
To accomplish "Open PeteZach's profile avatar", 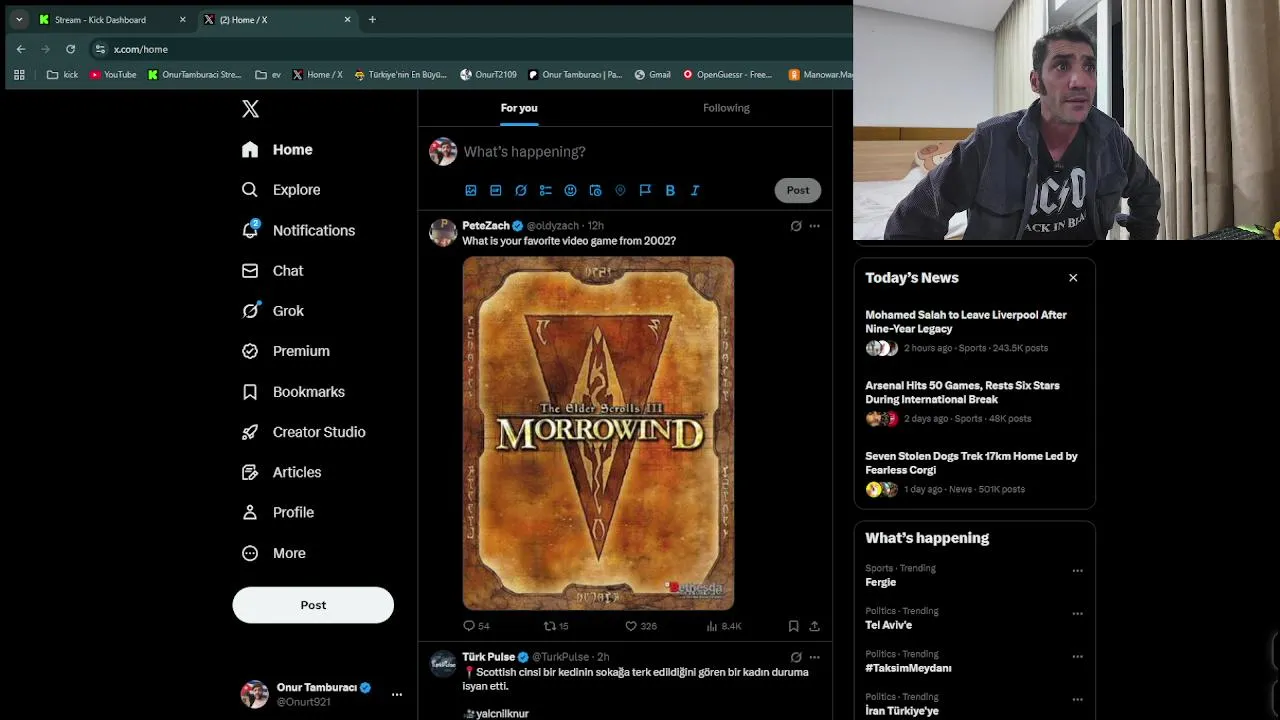I will click(443, 232).
